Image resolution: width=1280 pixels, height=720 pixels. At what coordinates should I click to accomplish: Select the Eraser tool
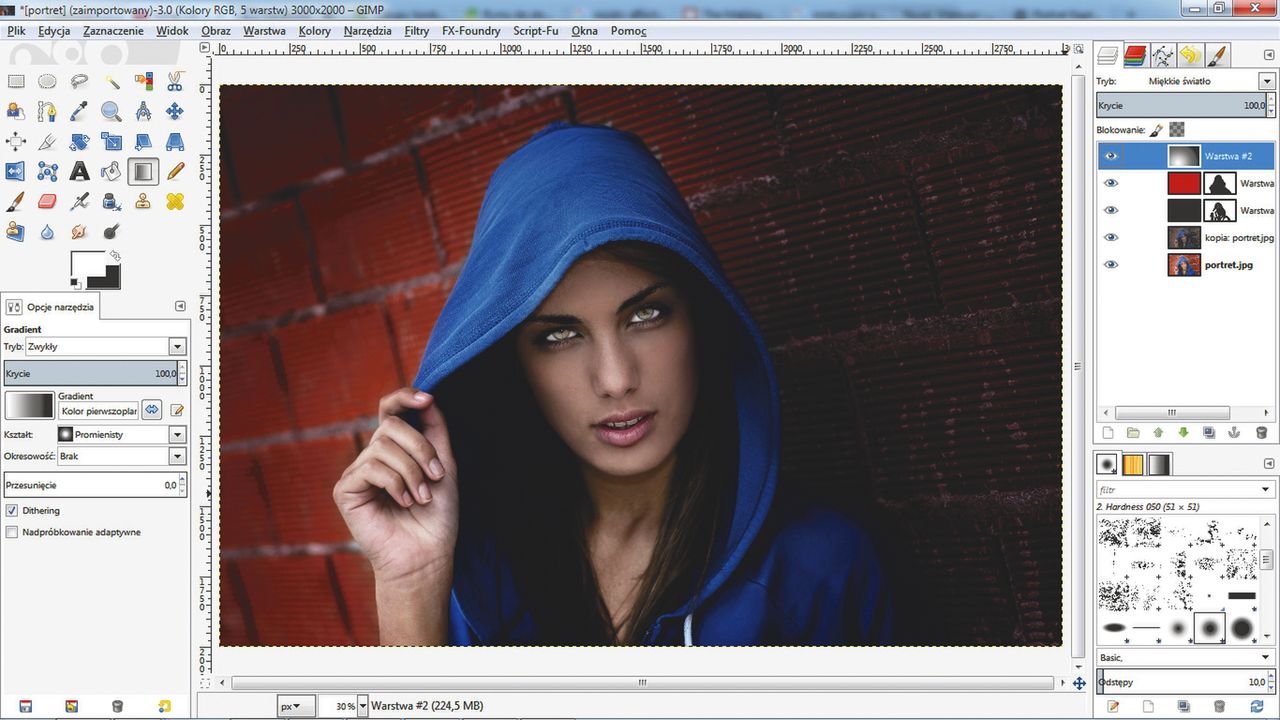click(x=47, y=201)
